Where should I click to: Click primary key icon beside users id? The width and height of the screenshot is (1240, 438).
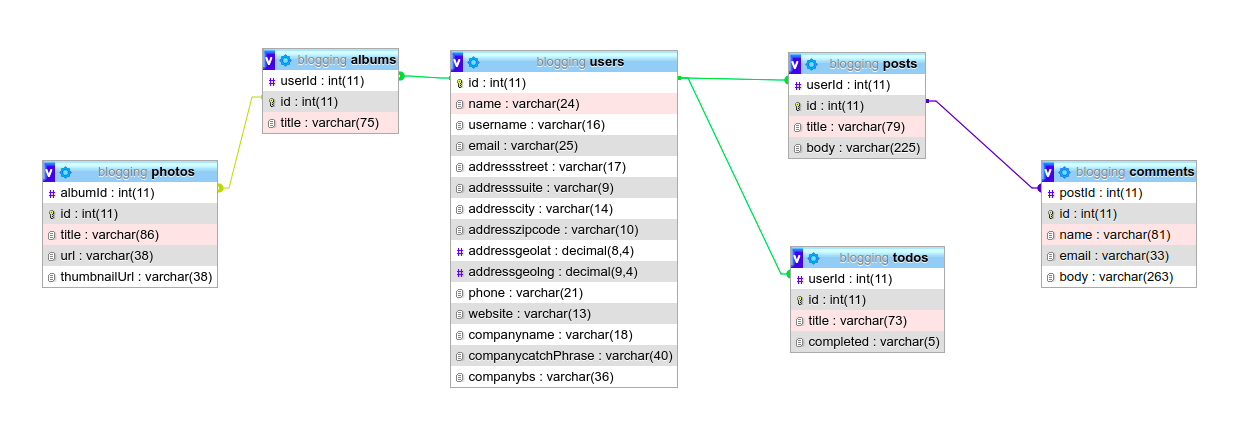click(460, 83)
